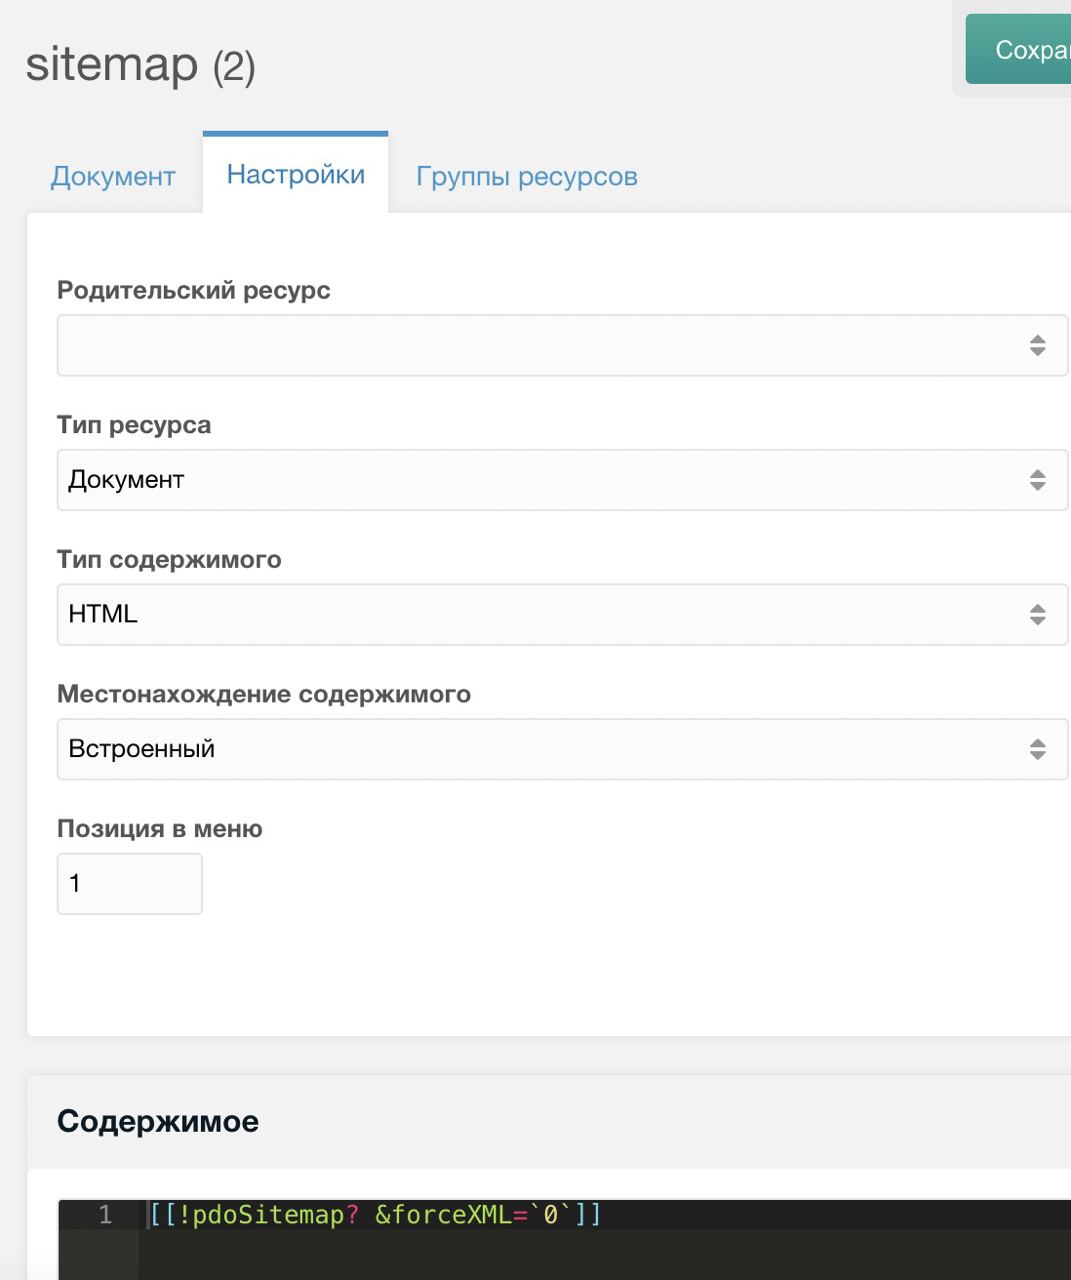The height and width of the screenshot is (1280, 1071).
Task: Focus the Позиция в меню input field
Action: [x=130, y=884]
